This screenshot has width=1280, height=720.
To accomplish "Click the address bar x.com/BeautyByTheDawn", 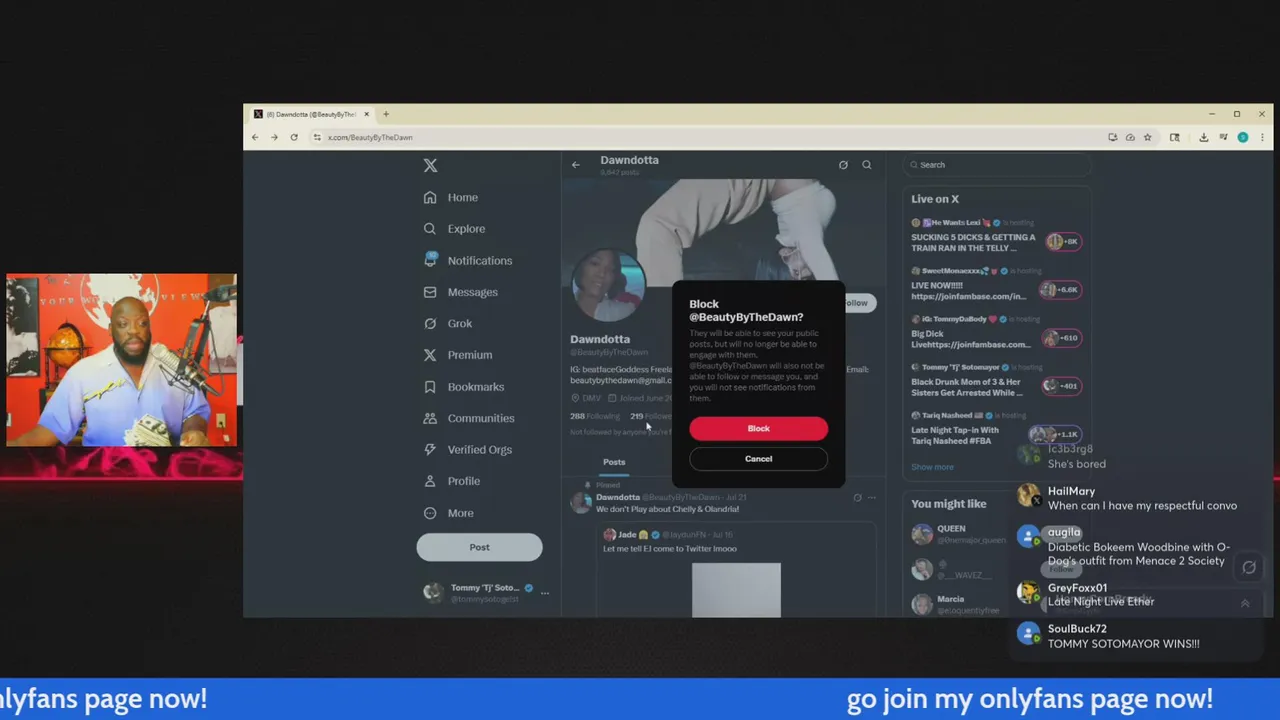I will 370,137.
